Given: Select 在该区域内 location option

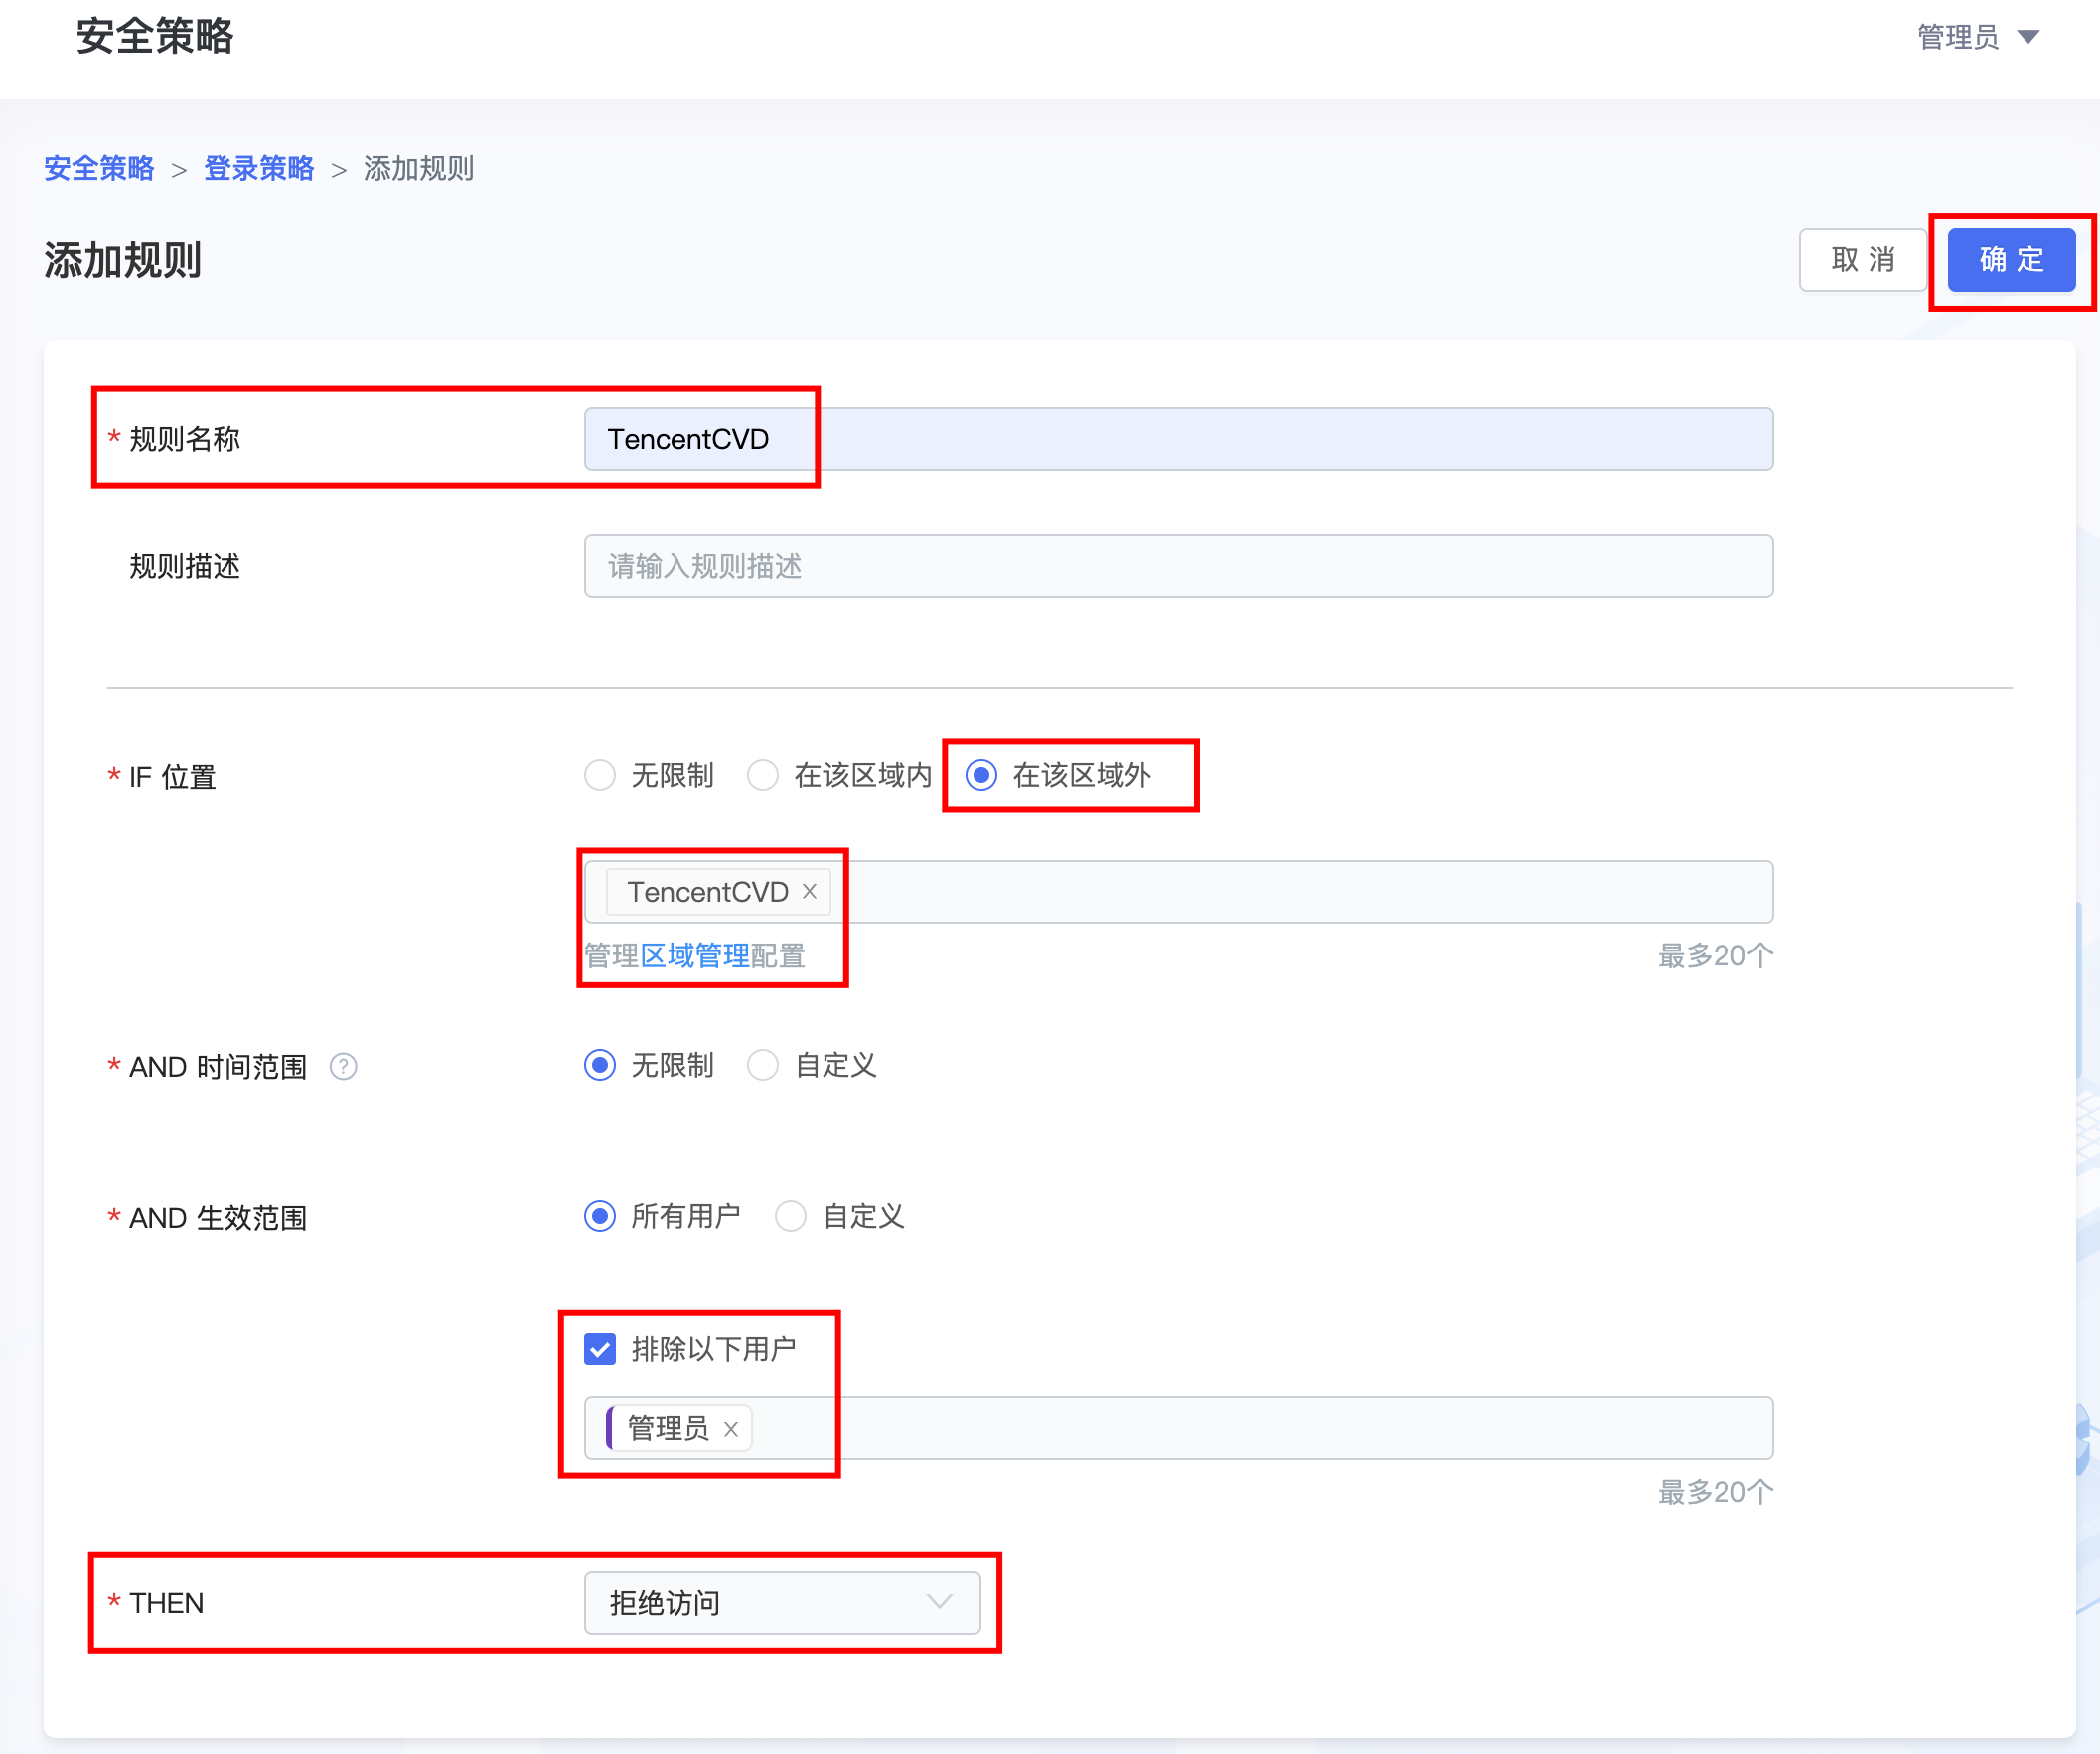Looking at the screenshot, I should click(763, 775).
